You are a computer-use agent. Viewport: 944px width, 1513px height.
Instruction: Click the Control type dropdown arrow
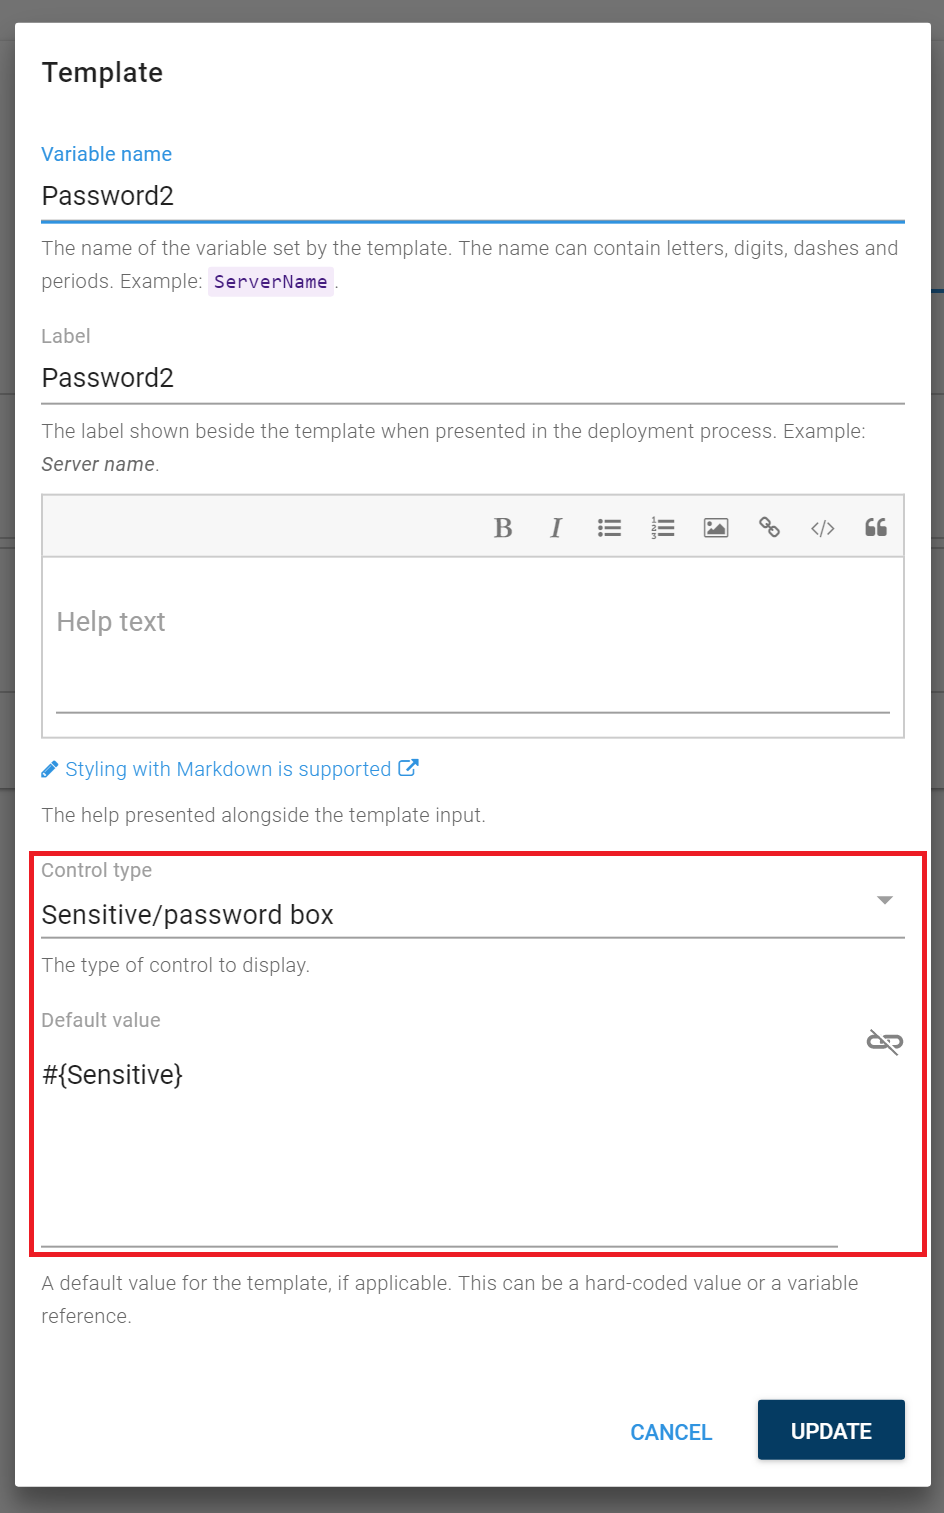tap(884, 899)
